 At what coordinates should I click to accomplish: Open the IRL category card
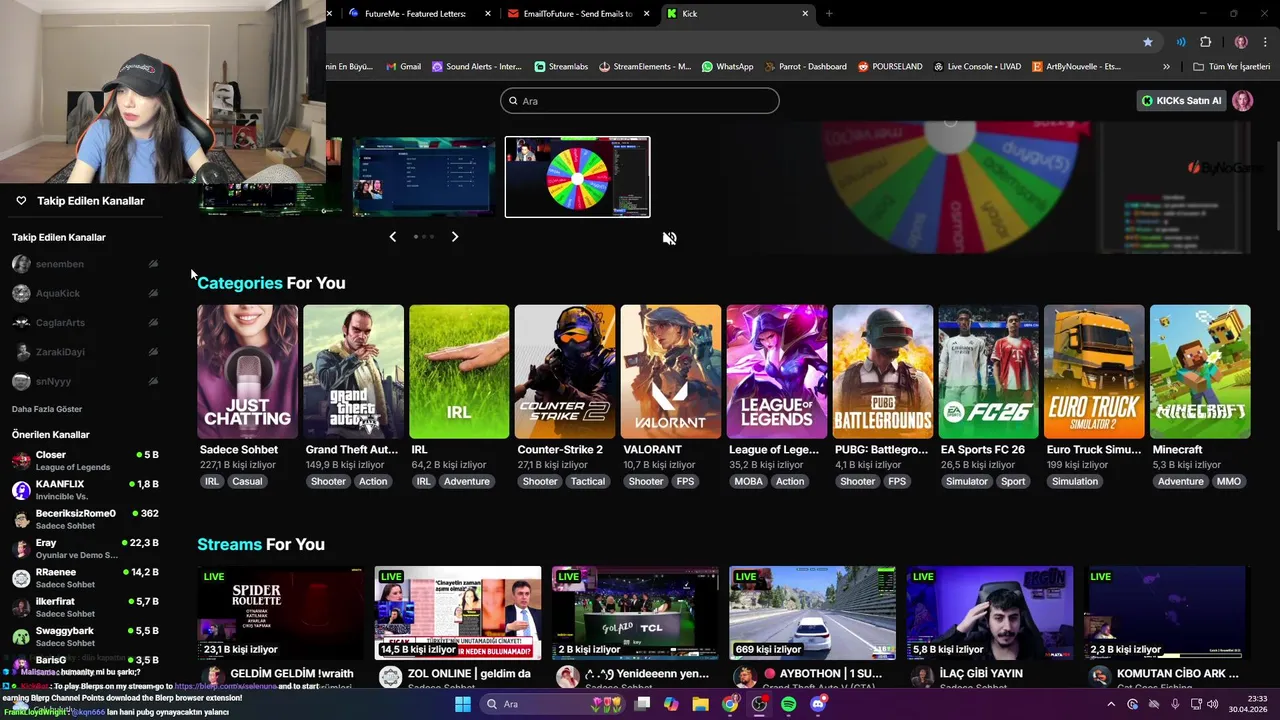coord(459,372)
